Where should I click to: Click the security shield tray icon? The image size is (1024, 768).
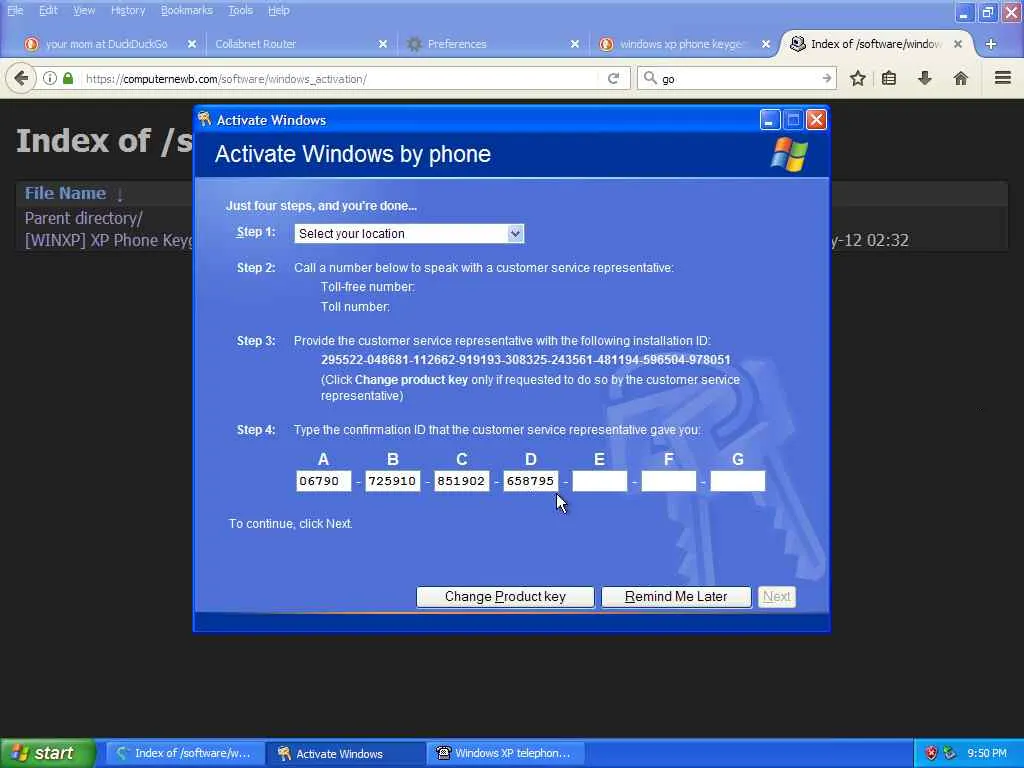tap(931, 753)
